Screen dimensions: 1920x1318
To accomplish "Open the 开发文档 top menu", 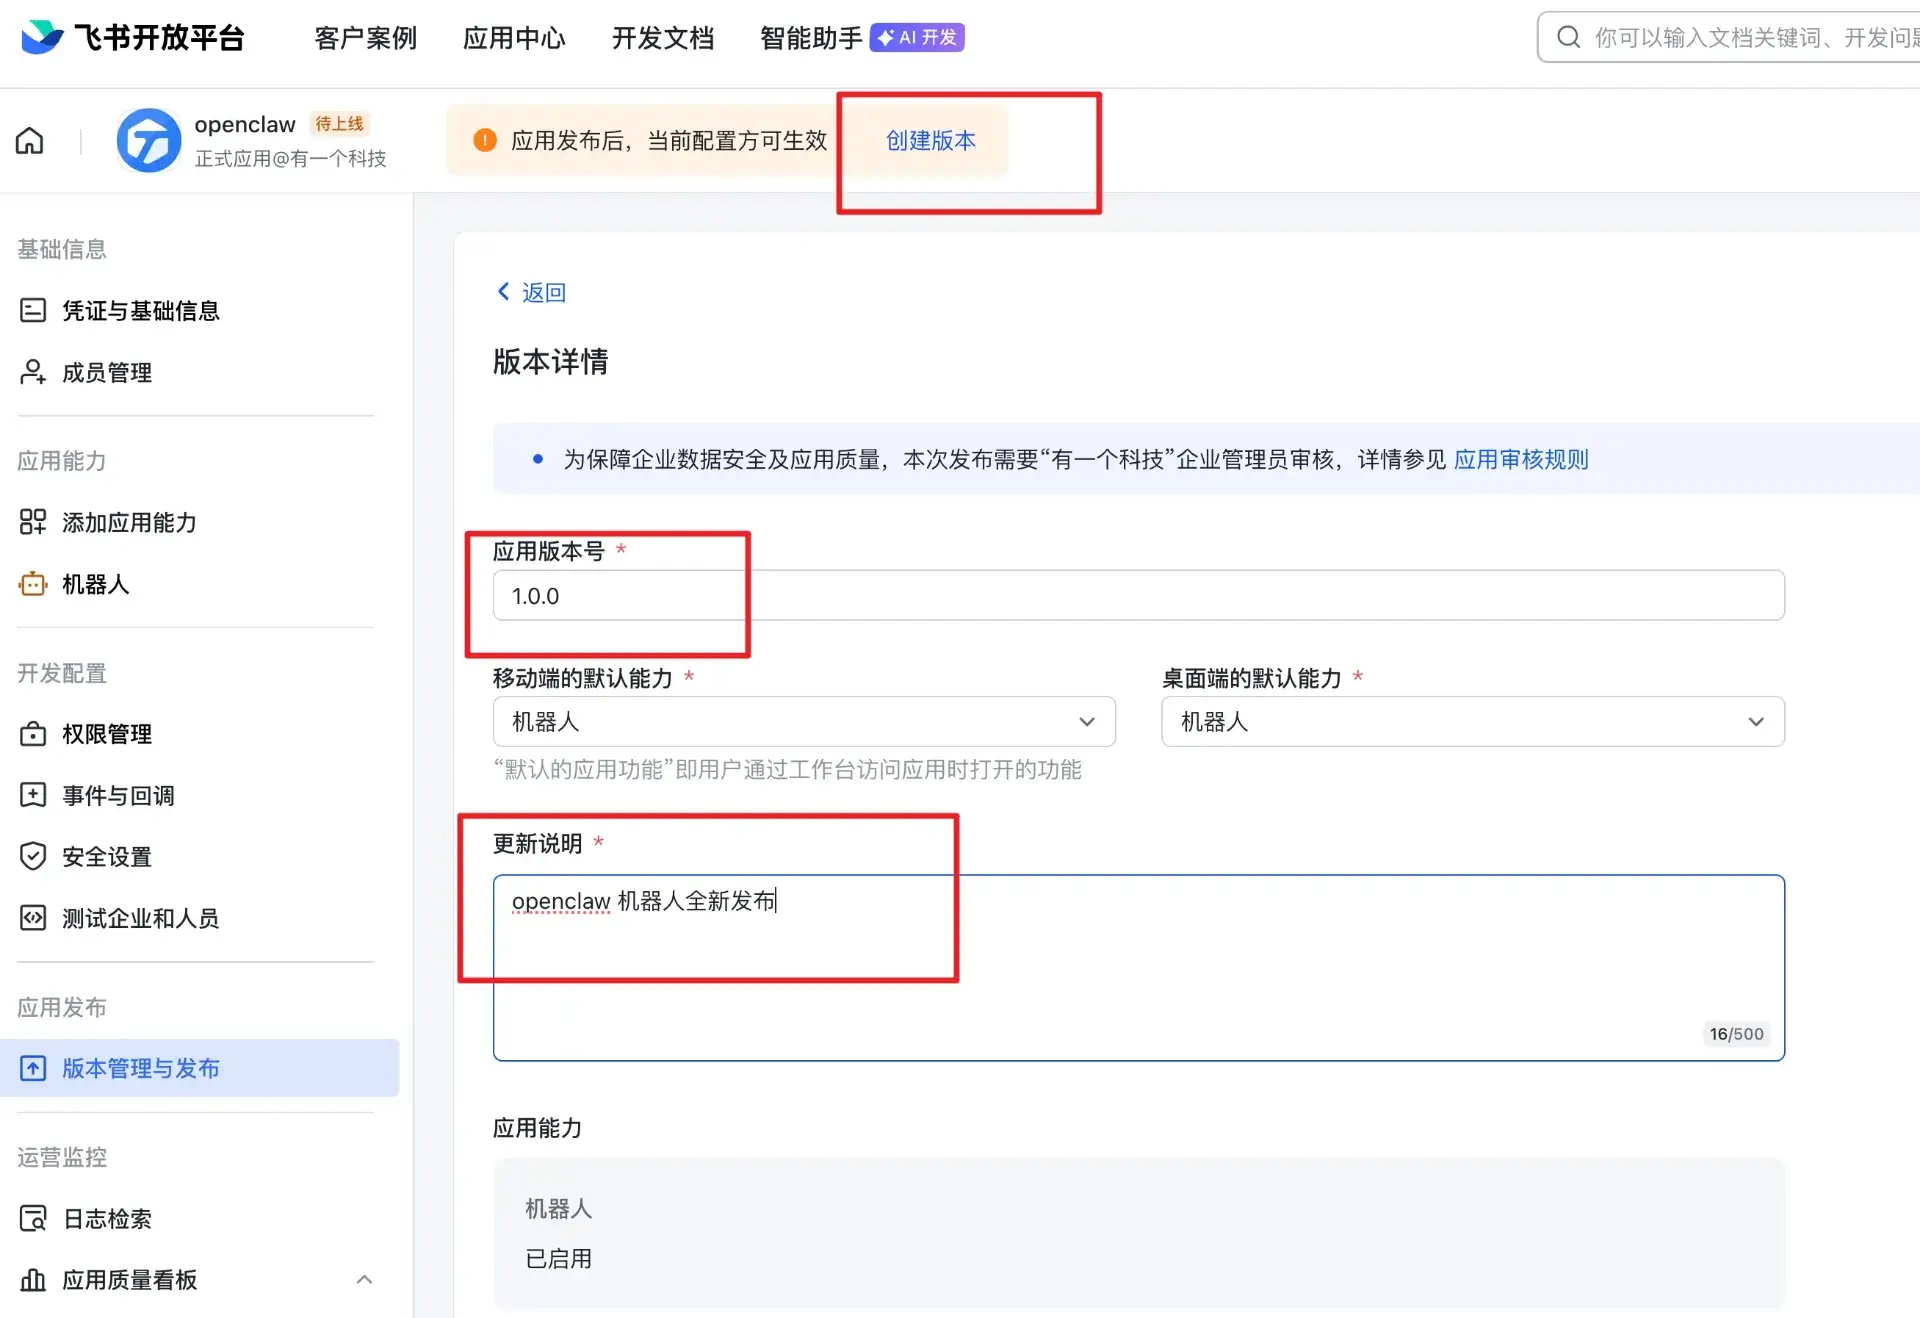I will click(x=662, y=38).
